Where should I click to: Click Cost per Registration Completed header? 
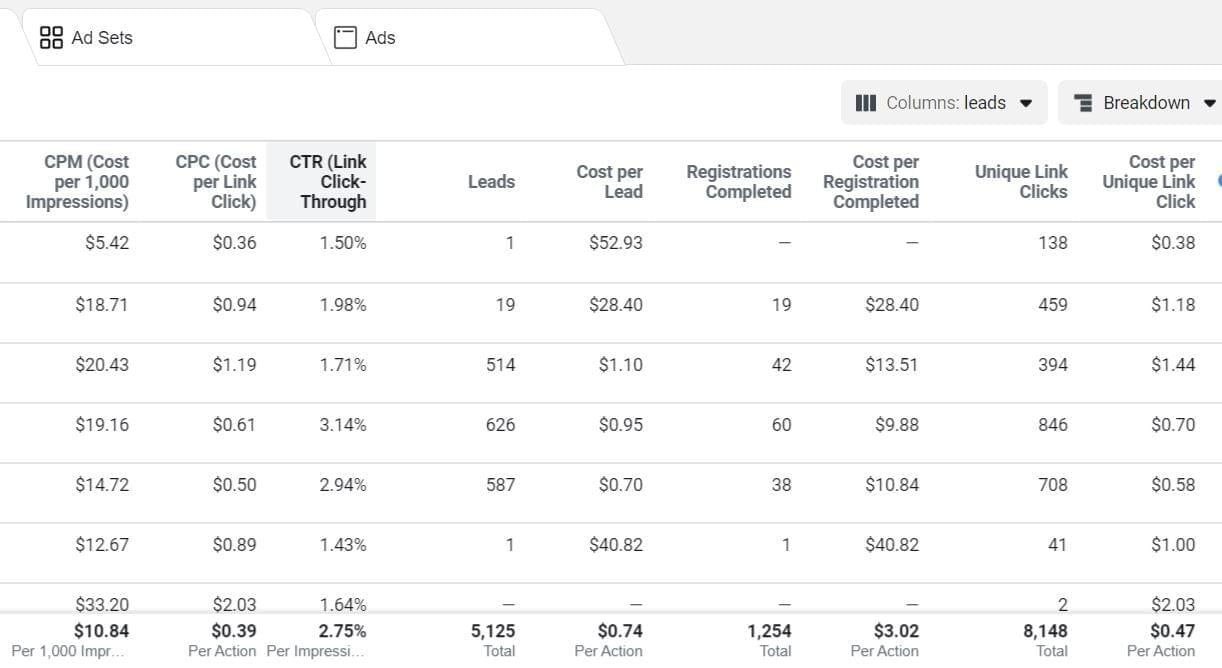tap(871, 182)
